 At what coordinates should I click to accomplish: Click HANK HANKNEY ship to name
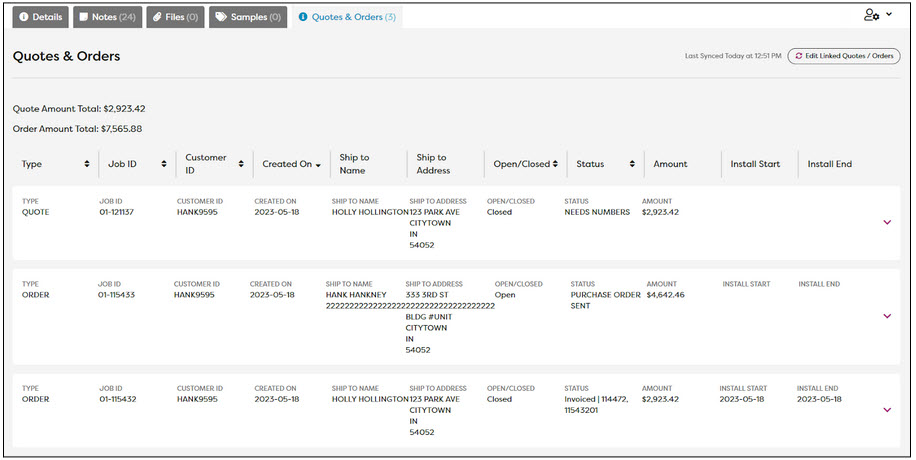point(356,295)
